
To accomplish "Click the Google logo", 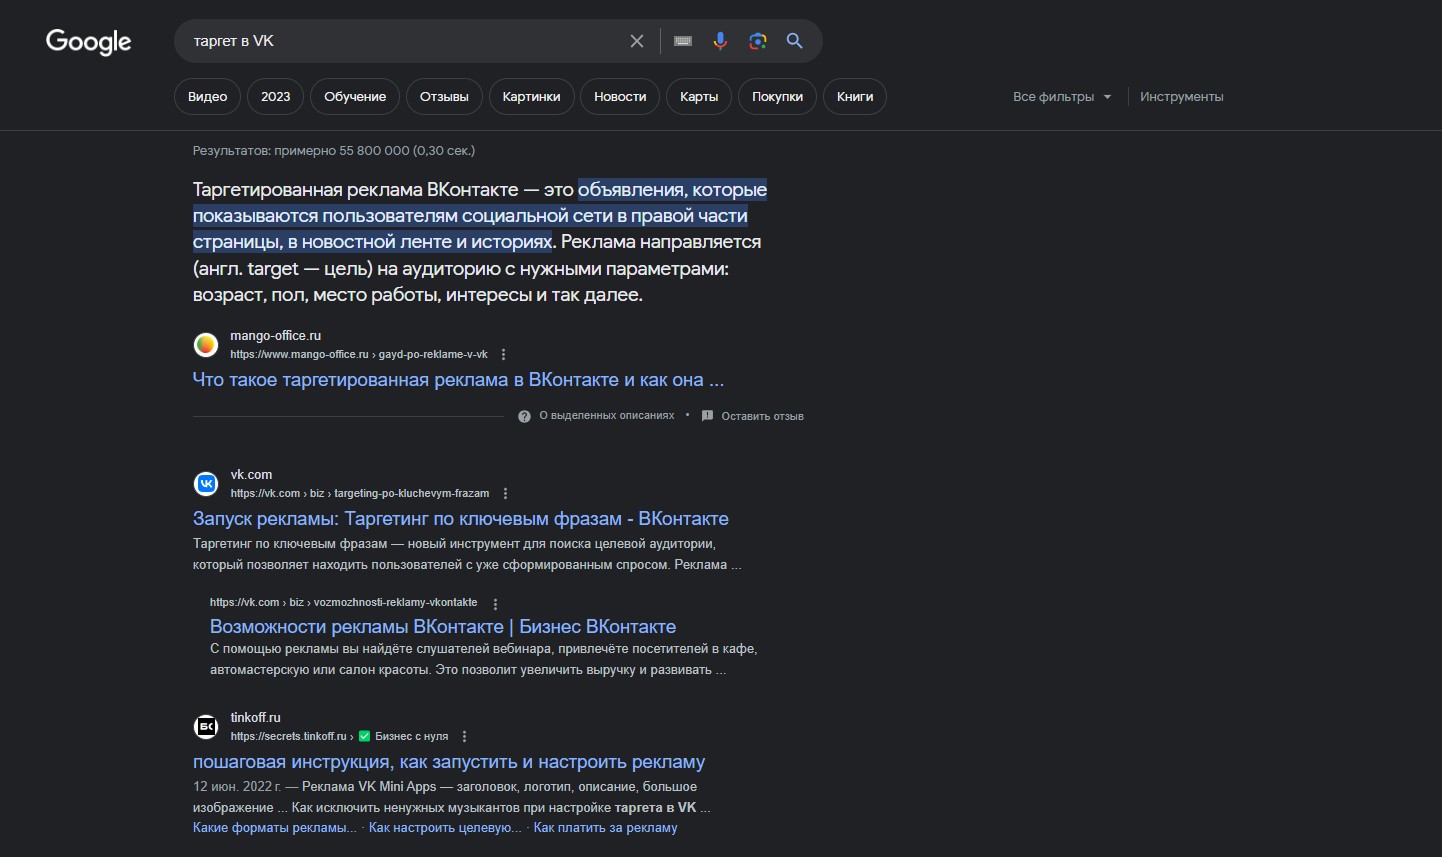I will pos(88,41).
